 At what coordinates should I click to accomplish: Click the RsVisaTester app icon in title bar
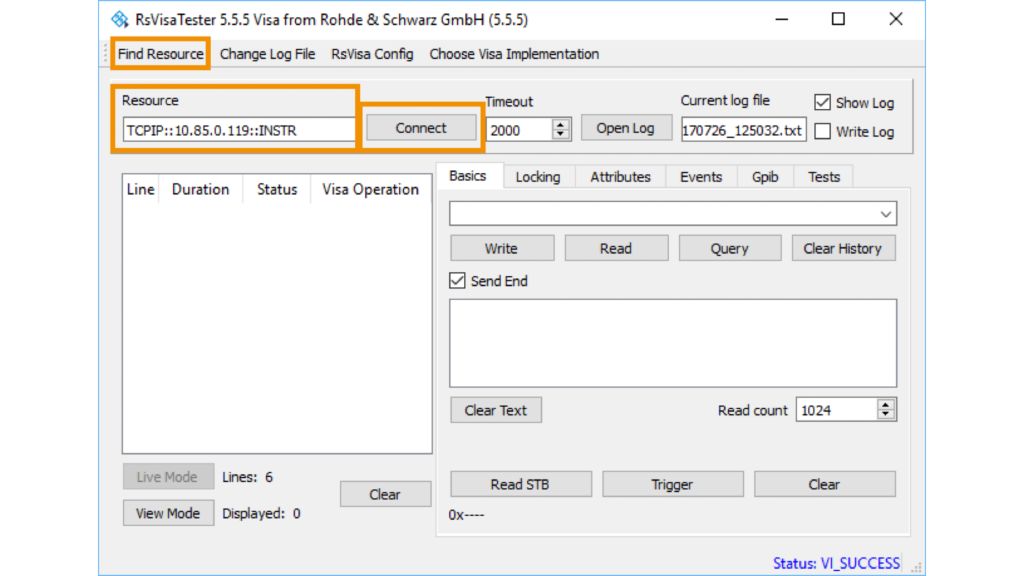[x=120, y=19]
